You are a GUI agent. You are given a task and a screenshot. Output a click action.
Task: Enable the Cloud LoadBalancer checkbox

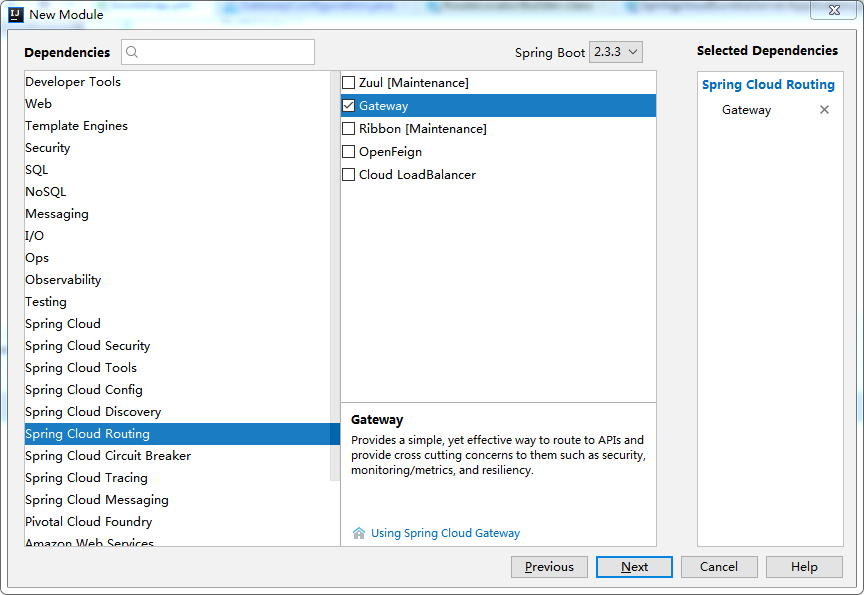[348, 175]
